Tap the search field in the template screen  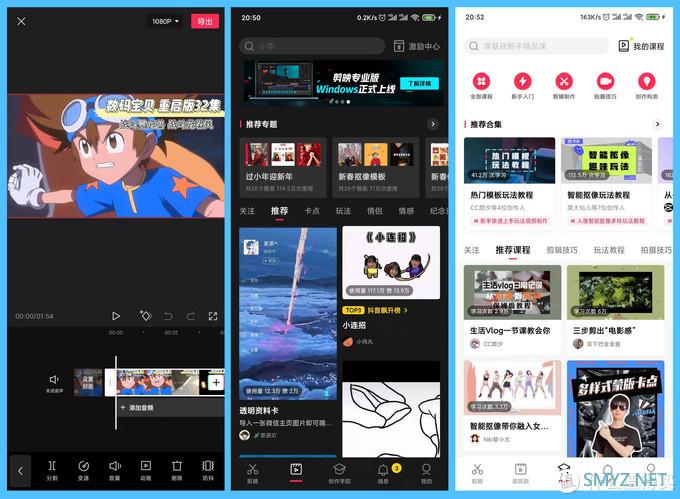(312, 46)
